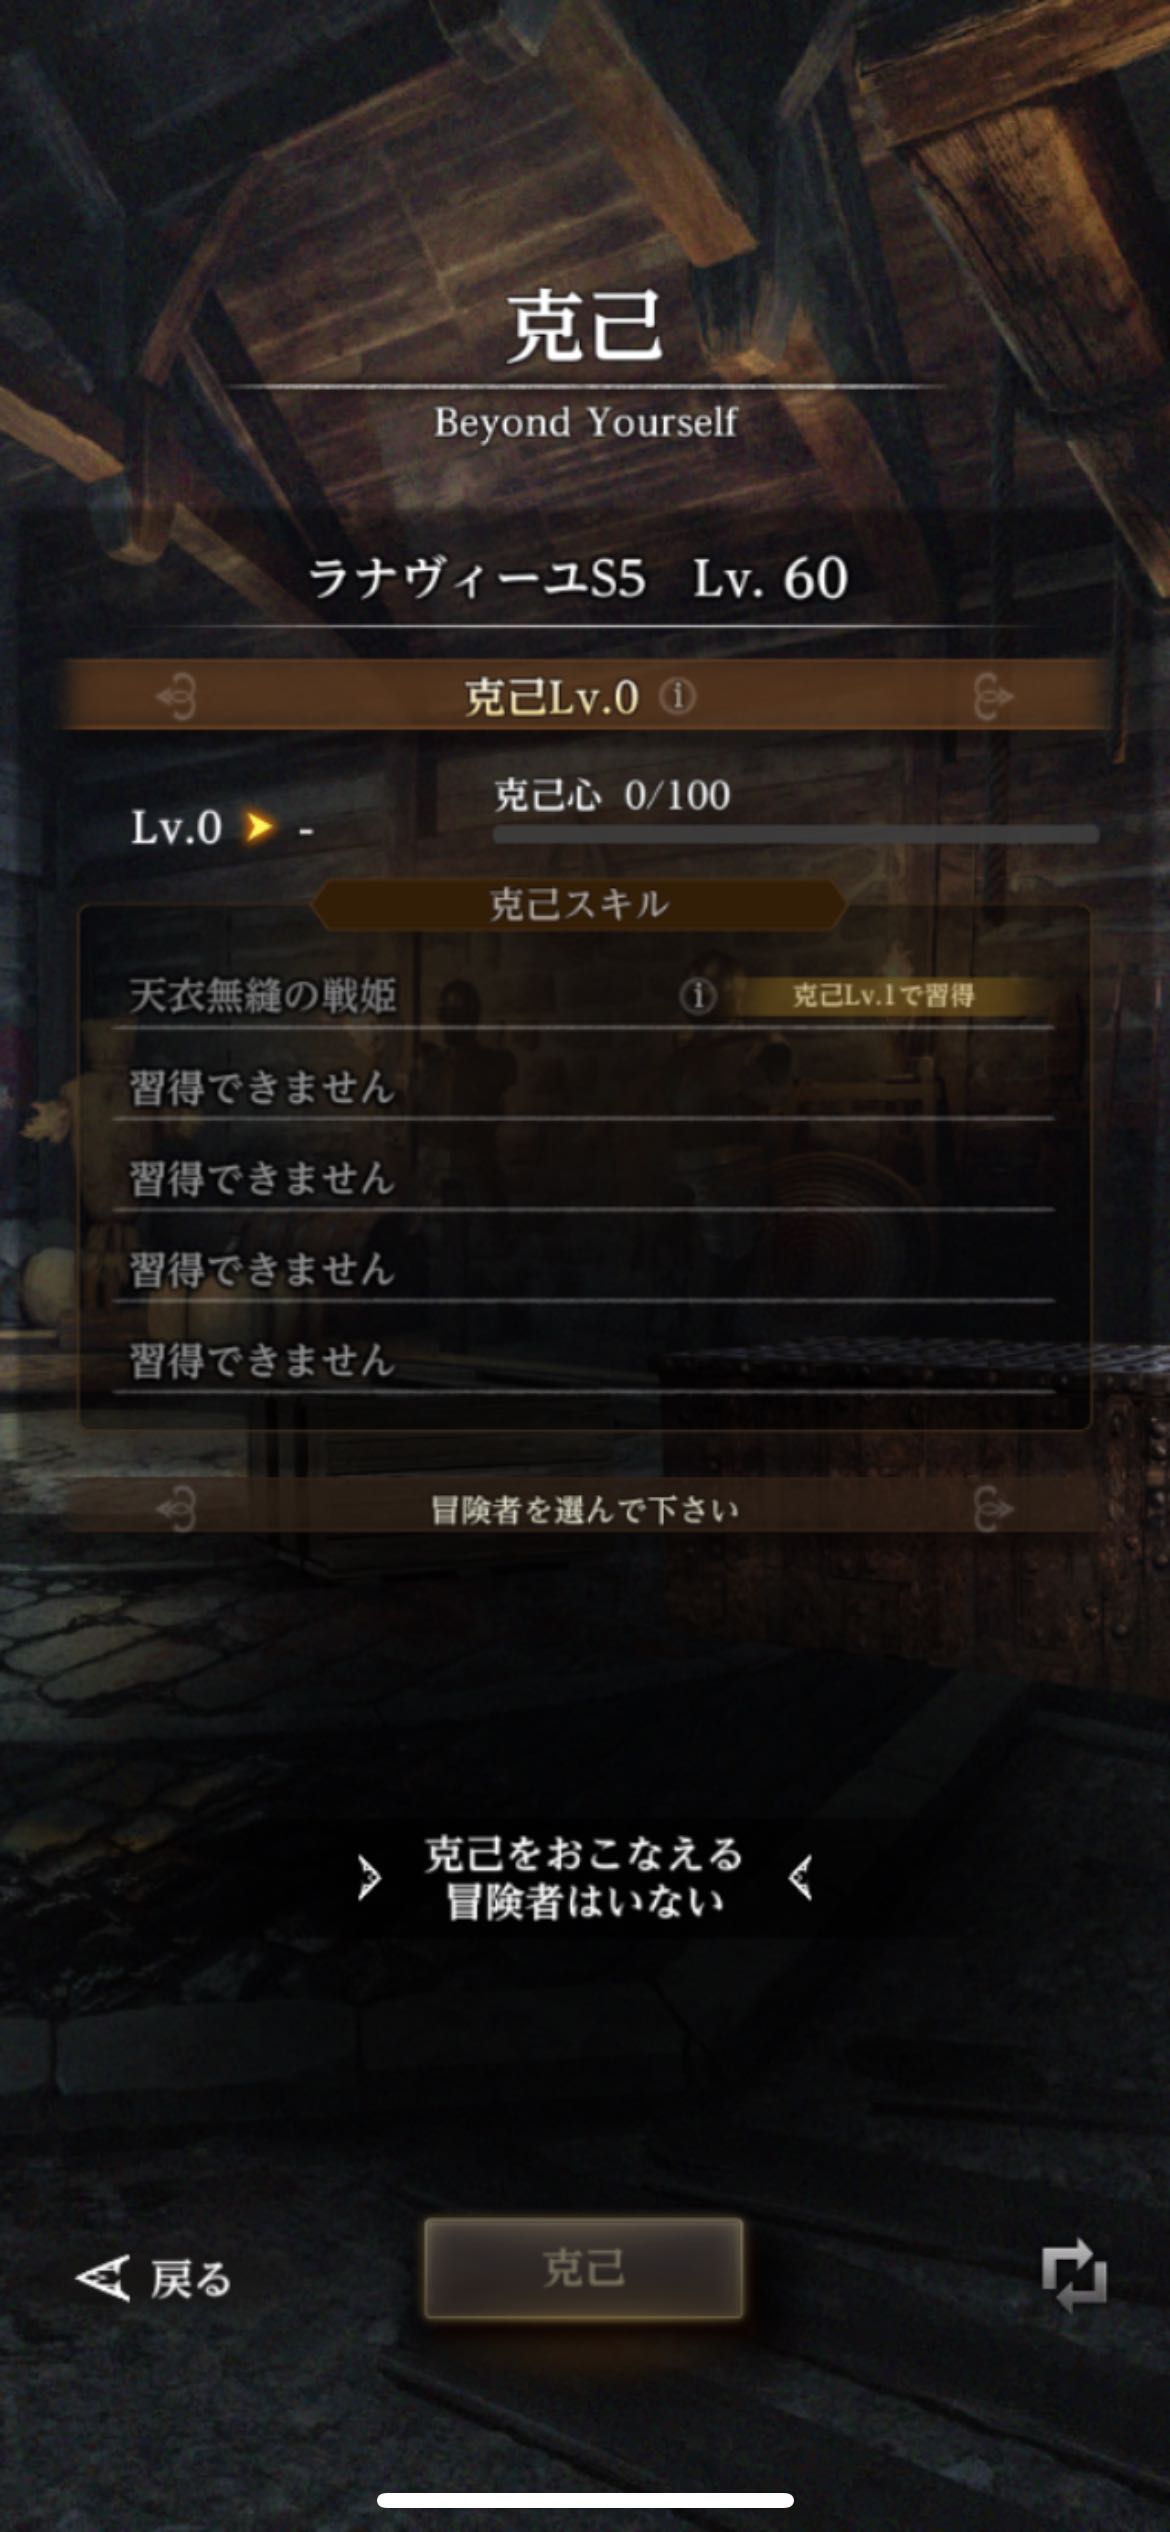1170x2532 pixels.
Task: Tap the 戻る back label
Action: pos(191,2279)
